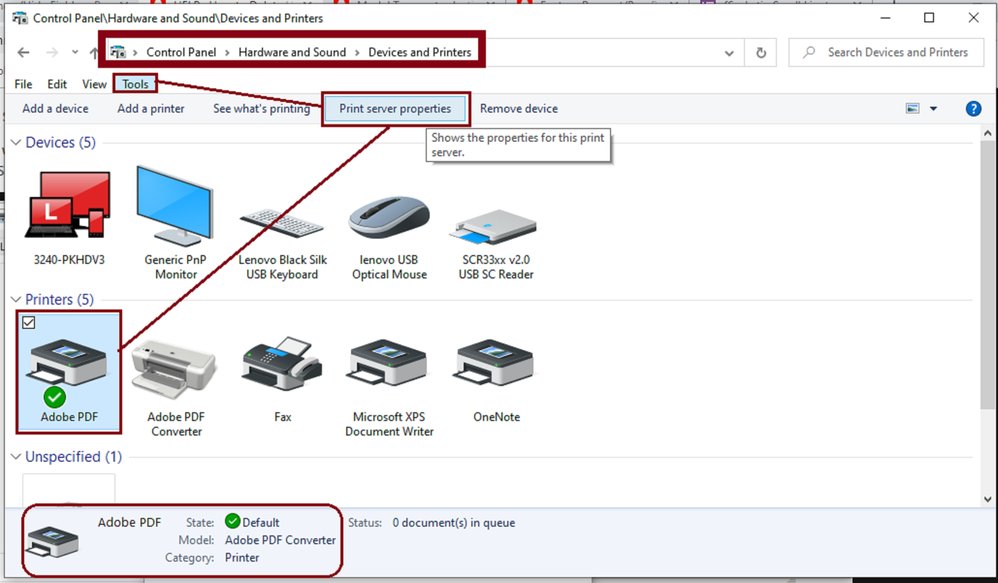Go to Control Panel breadcrumb
Screen dimensions: 998x583
181,52
